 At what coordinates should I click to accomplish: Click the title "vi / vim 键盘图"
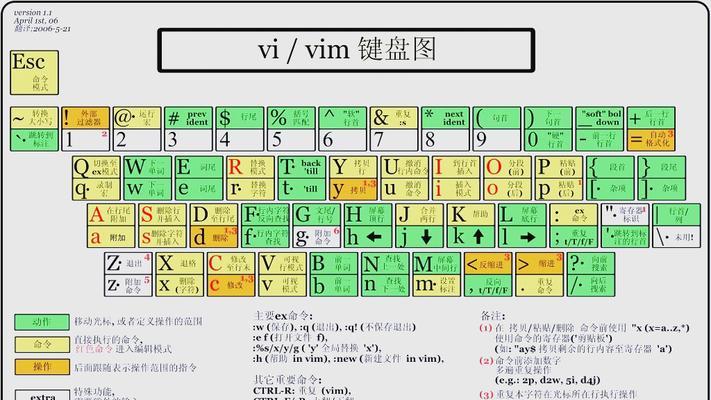(347, 49)
